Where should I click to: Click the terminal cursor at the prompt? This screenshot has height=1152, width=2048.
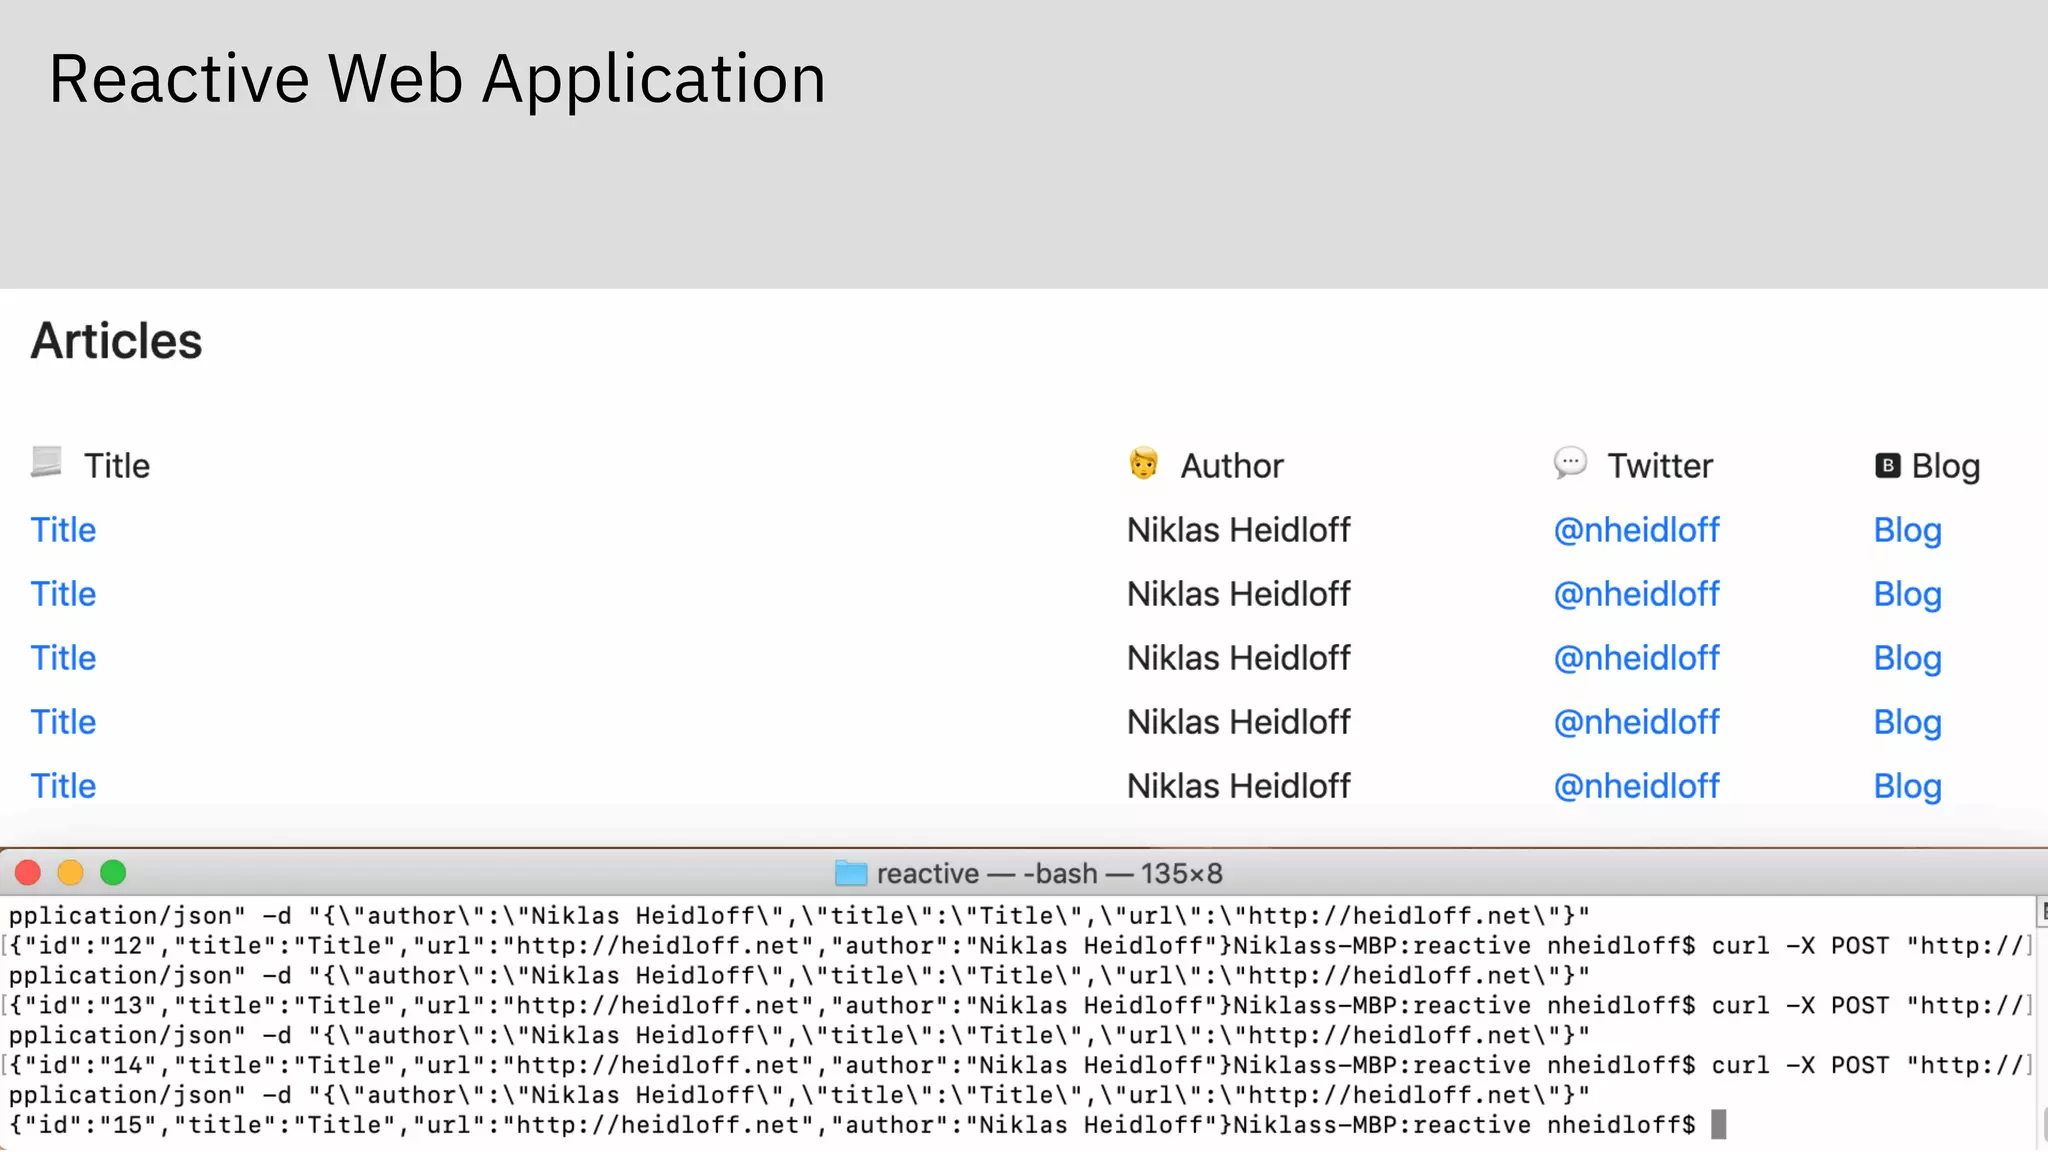pyautogui.click(x=1718, y=1125)
